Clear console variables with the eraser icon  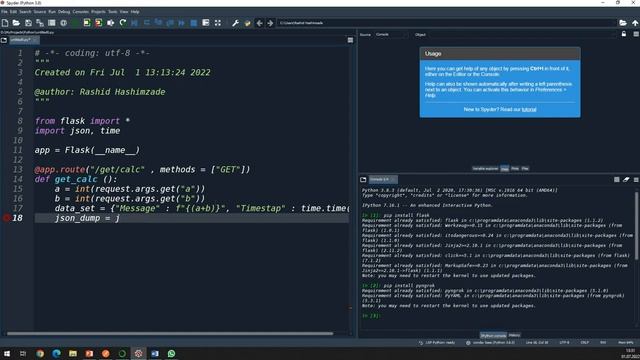point(626,180)
